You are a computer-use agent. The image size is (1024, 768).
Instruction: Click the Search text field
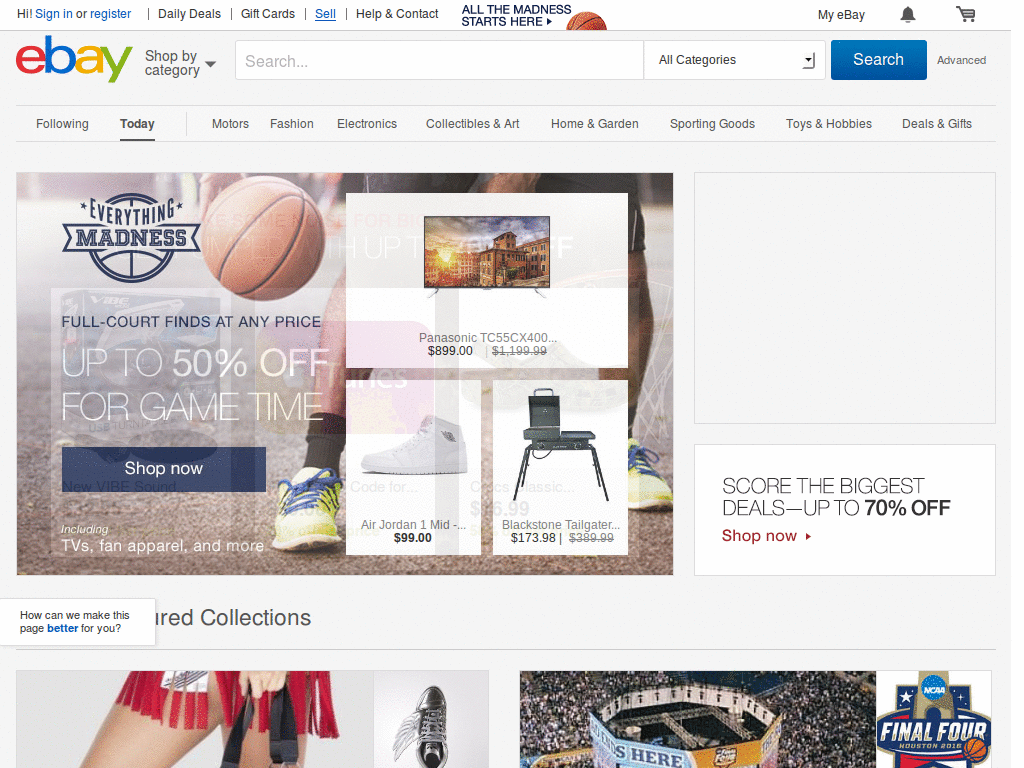point(440,60)
